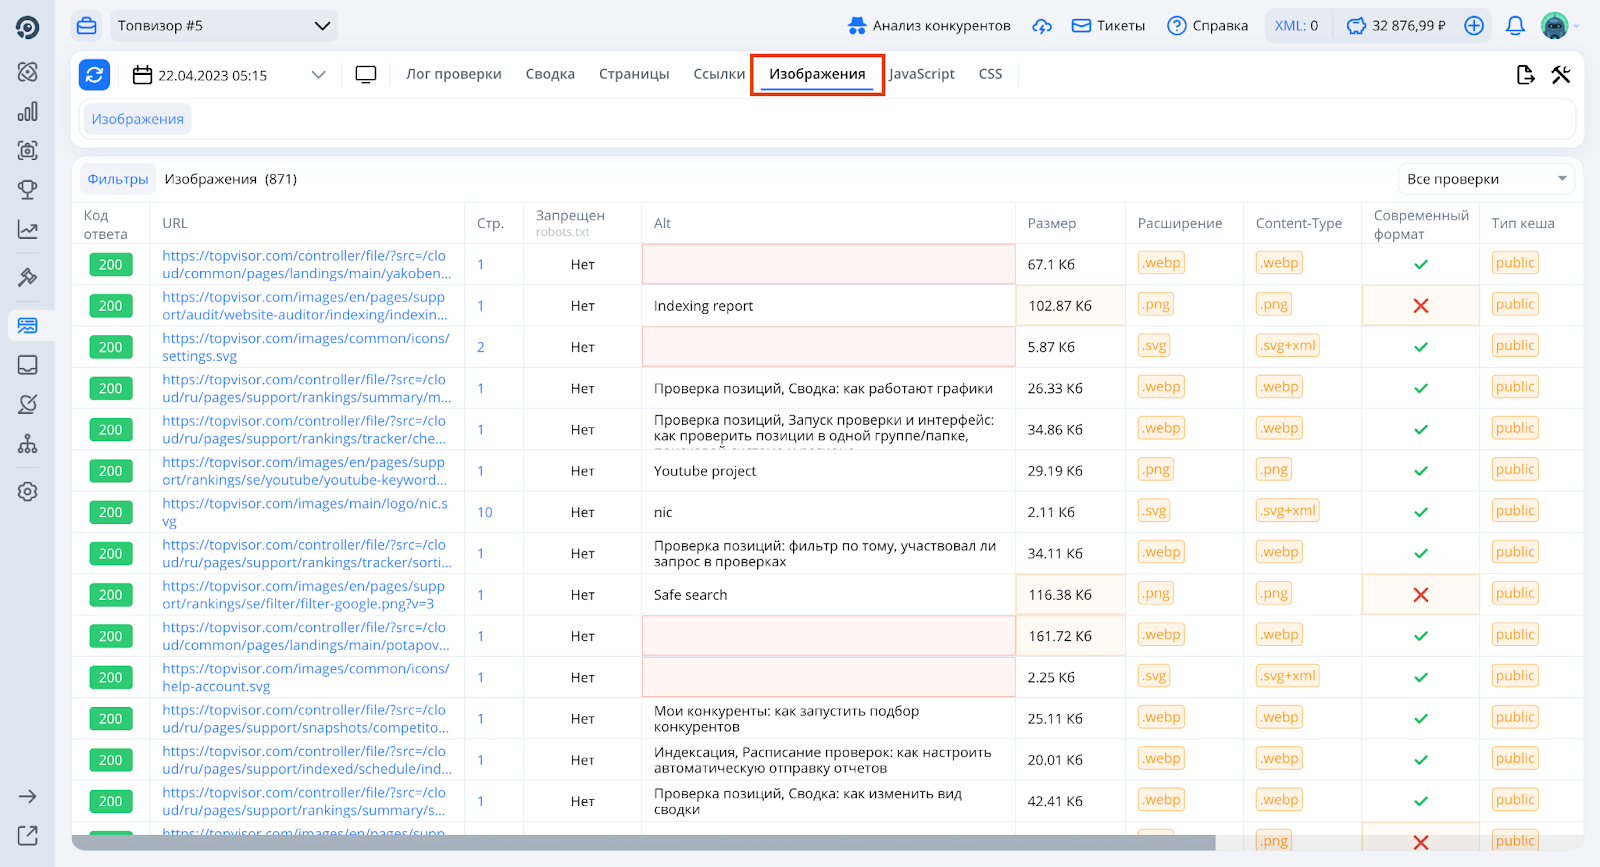Switch to the Страницы tab

tap(634, 74)
